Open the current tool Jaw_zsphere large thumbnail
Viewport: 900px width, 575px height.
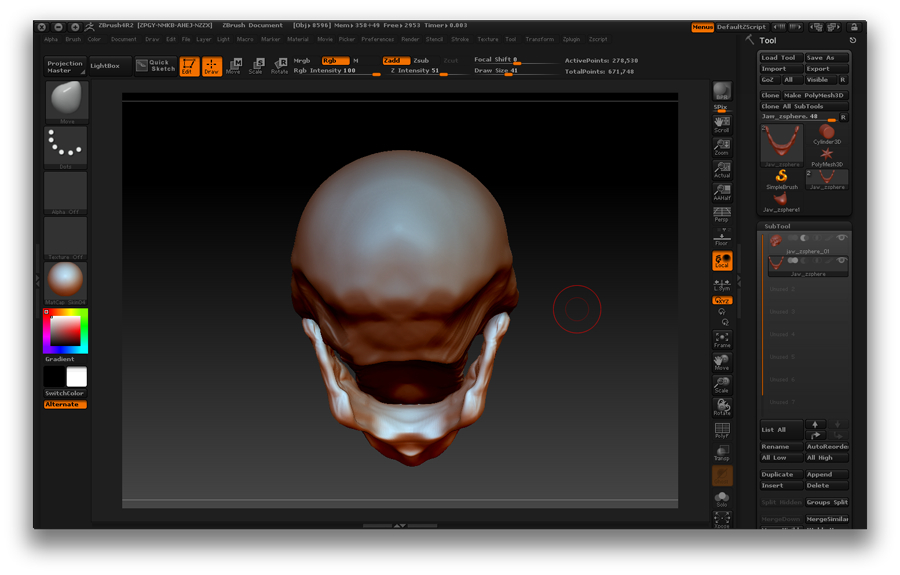click(x=782, y=143)
